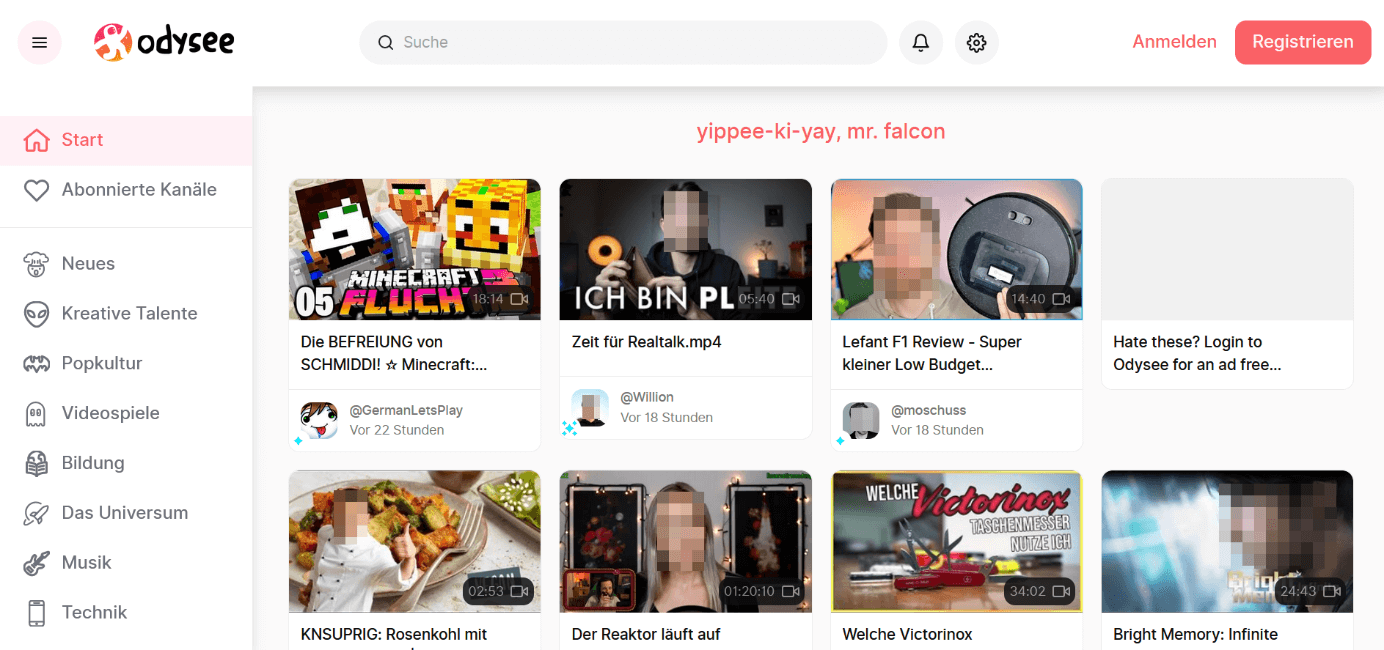Click the Registrieren button
This screenshot has height=650, width=1384.
pos(1303,42)
